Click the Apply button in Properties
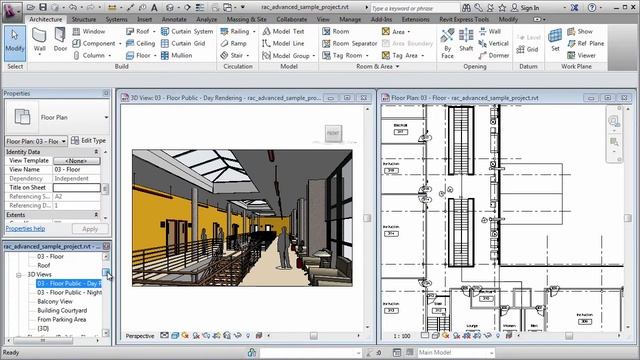Viewport: 640px width, 360px height. [x=90, y=229]
